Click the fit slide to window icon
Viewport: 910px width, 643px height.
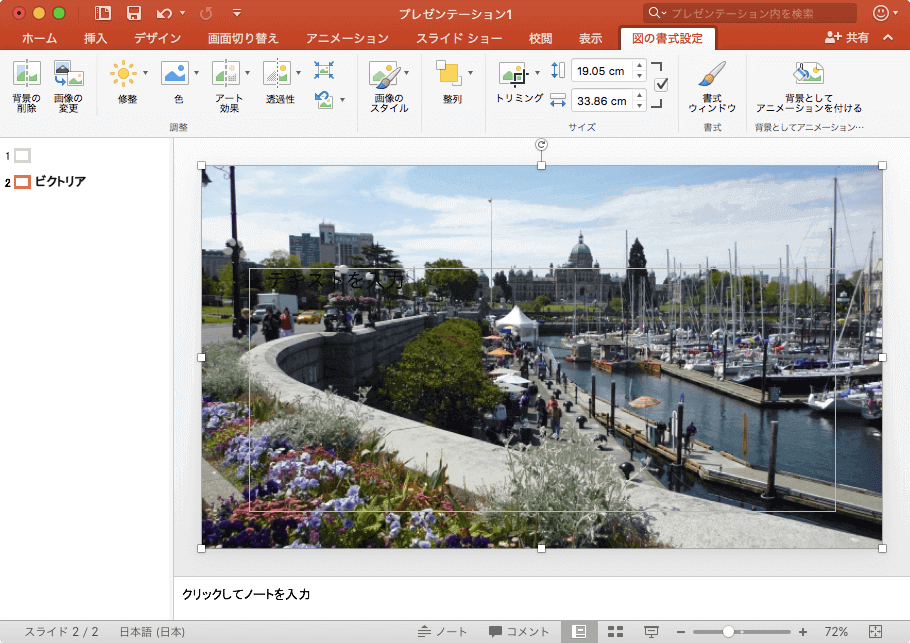(x=876, y=631)
